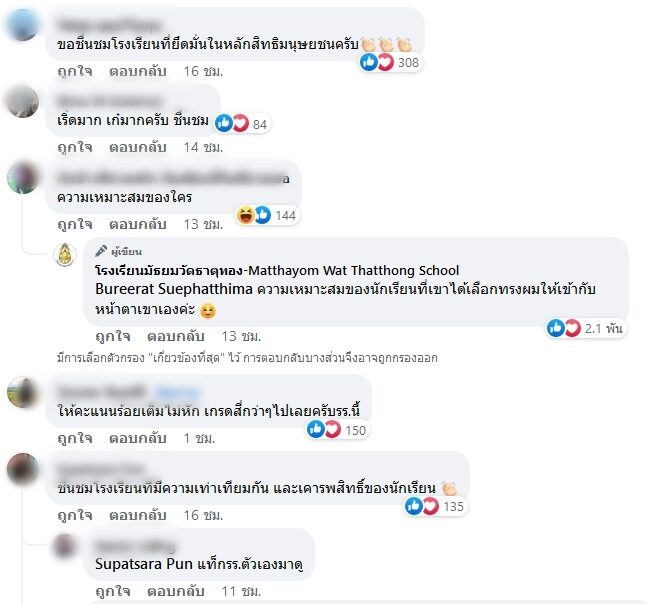Open the tagged Supatsara Pun profile
Image resolution: width=655 pixels, height=604 pixels.
[x=144, y=564]
